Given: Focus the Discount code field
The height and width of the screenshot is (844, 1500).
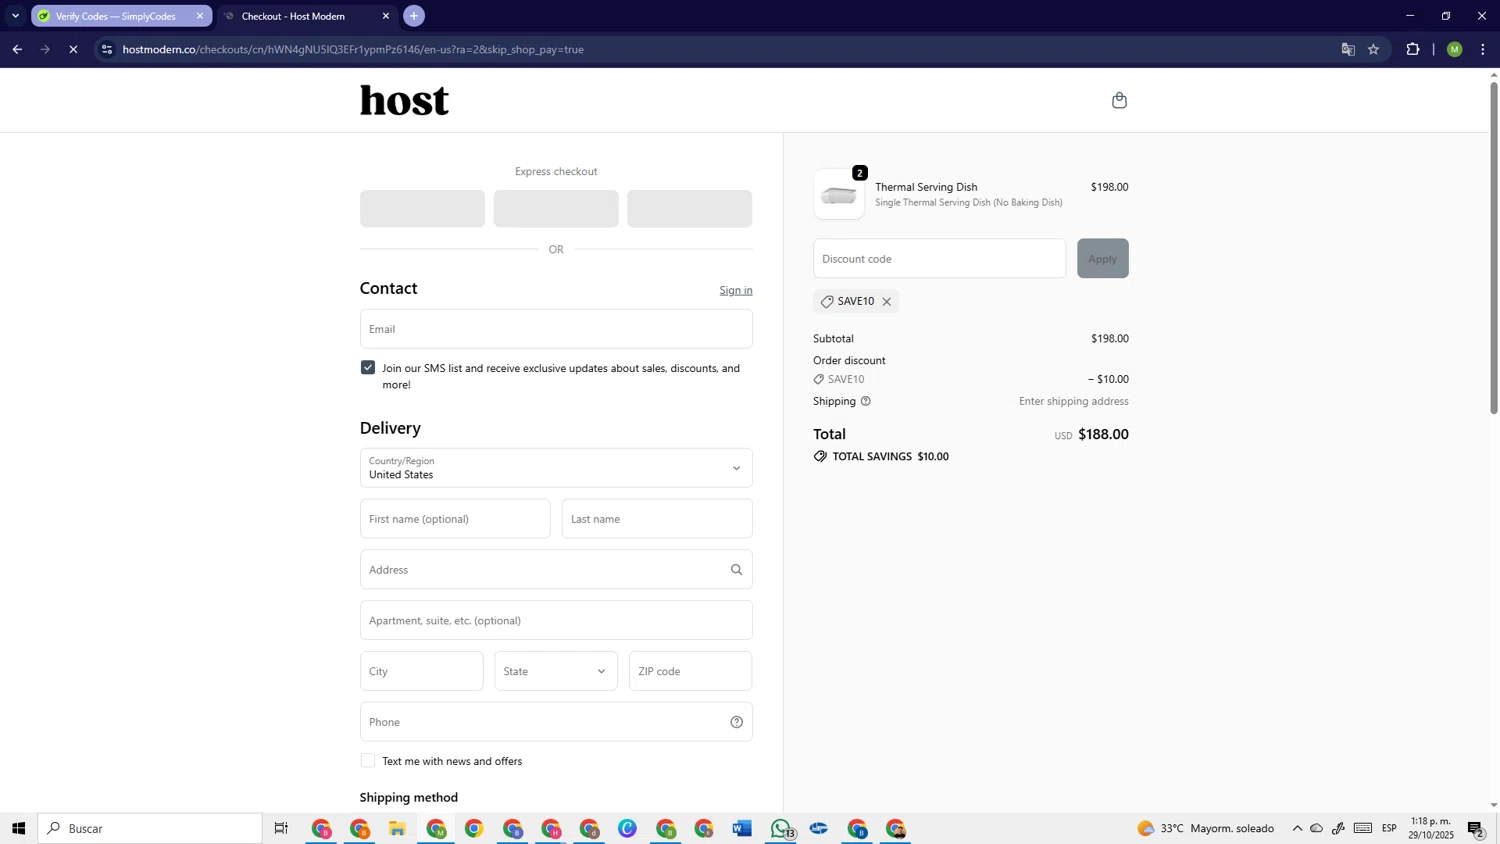Looking at the screenshot, I should point(940,258).
